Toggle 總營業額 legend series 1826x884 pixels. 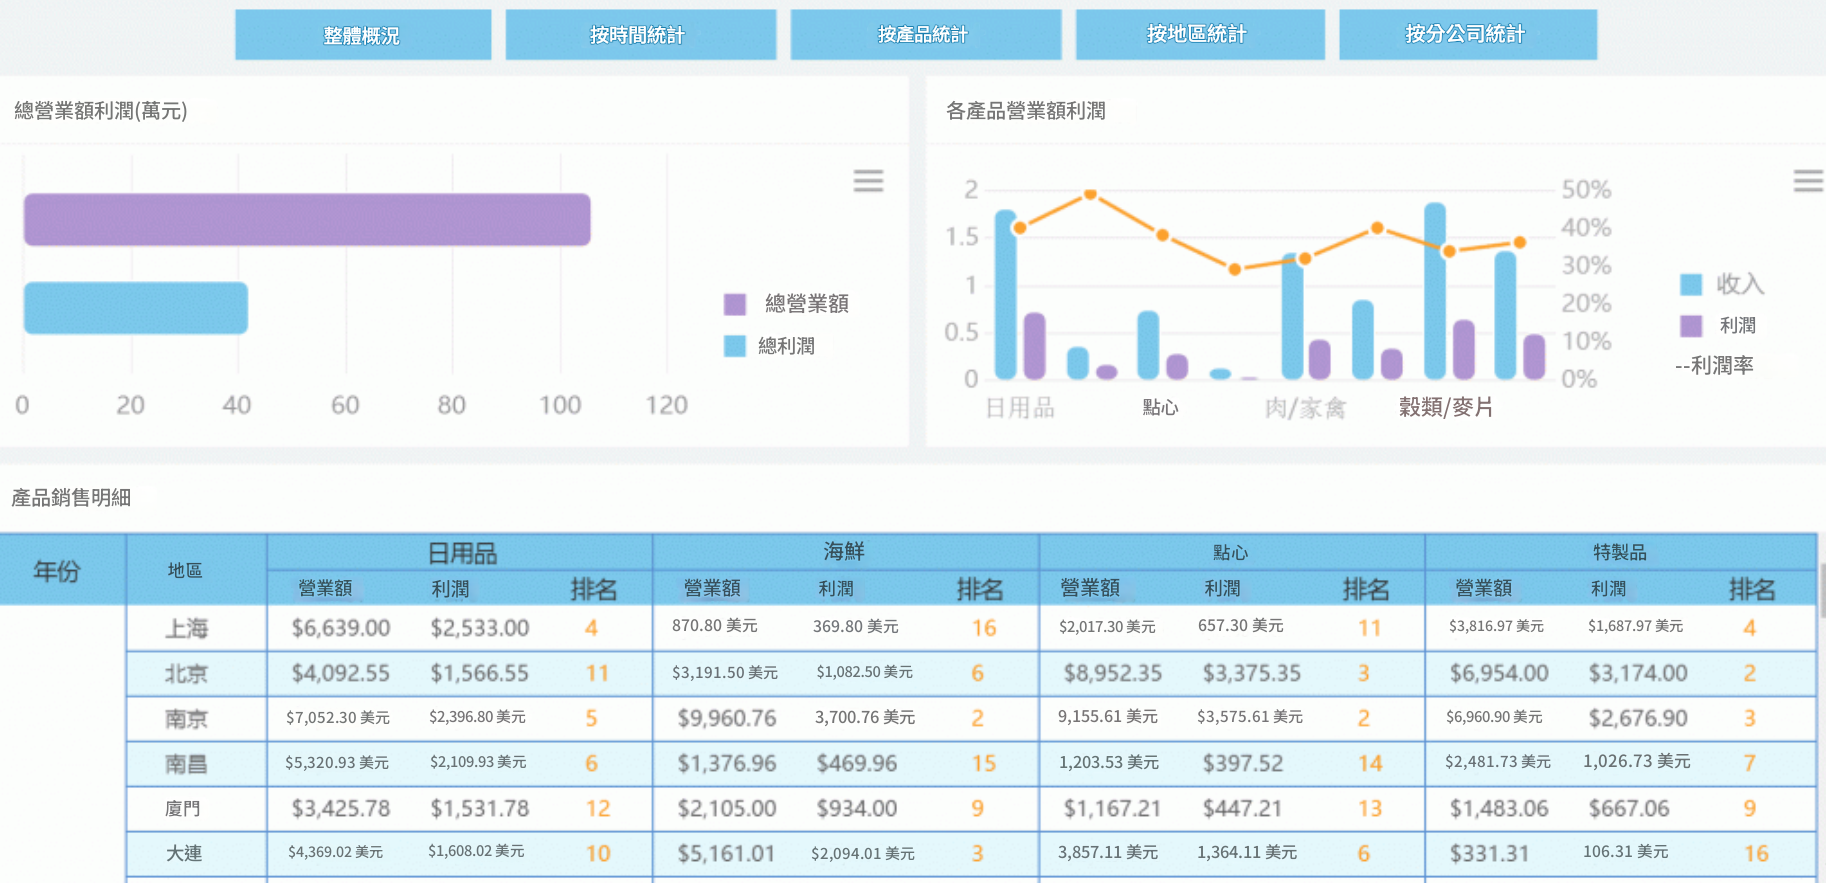[x=788, y=304]
